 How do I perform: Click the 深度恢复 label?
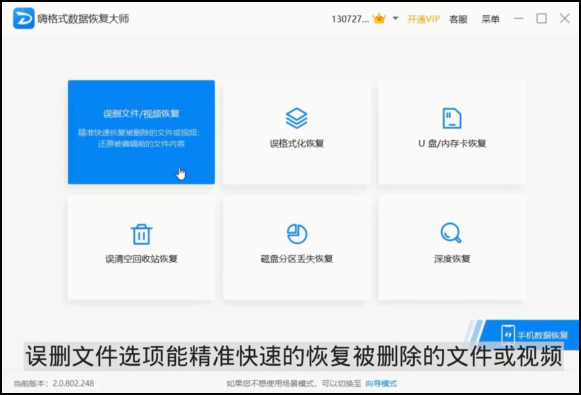tap(452, 259)
